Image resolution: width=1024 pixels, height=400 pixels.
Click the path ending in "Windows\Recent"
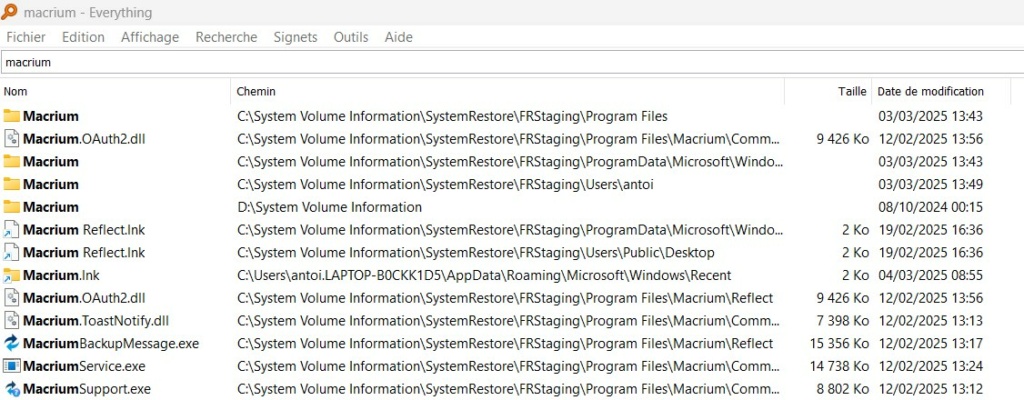pos(484,275)
